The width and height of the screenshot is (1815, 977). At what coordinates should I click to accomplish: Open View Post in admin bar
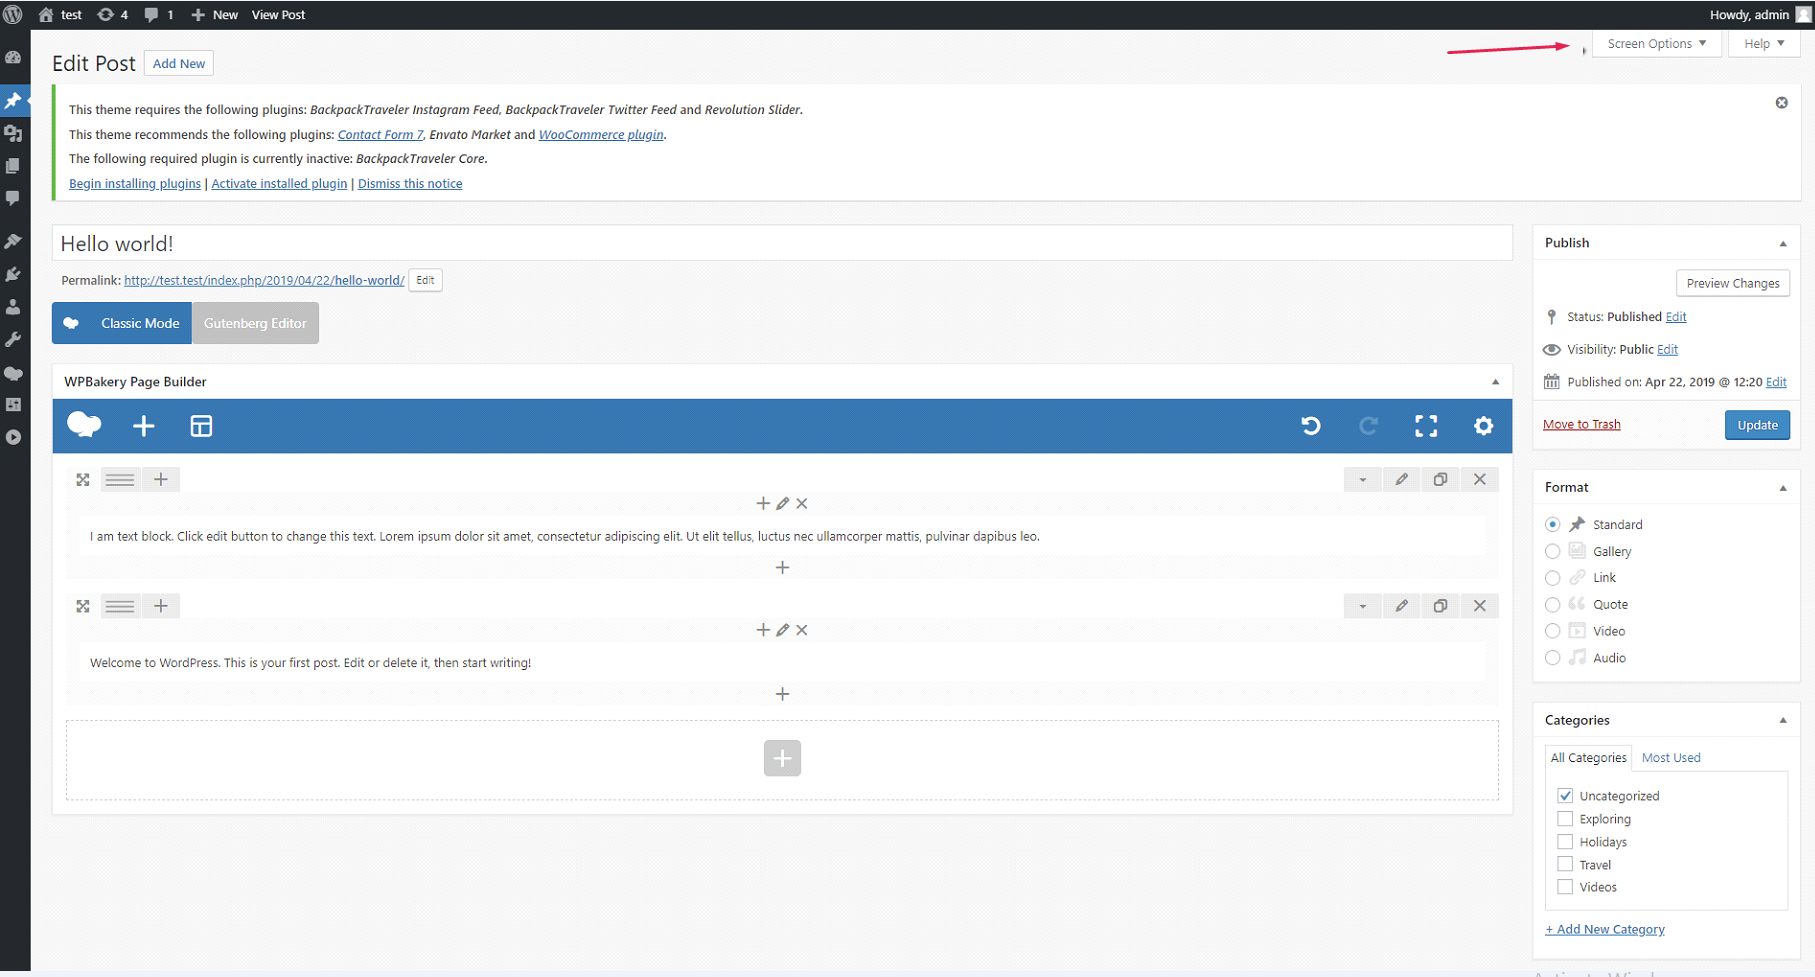[x=278, y=15]
